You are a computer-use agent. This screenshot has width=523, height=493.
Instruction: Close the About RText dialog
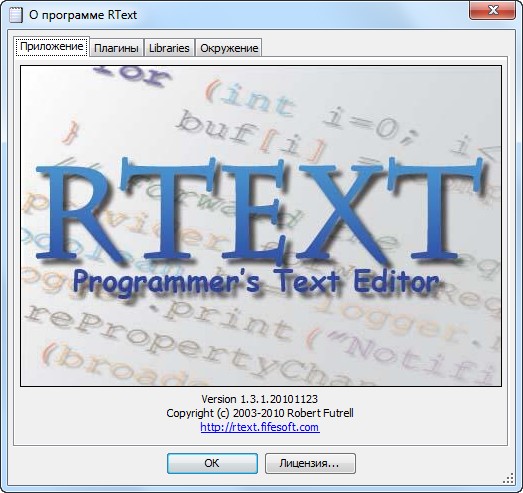point(492,10)
